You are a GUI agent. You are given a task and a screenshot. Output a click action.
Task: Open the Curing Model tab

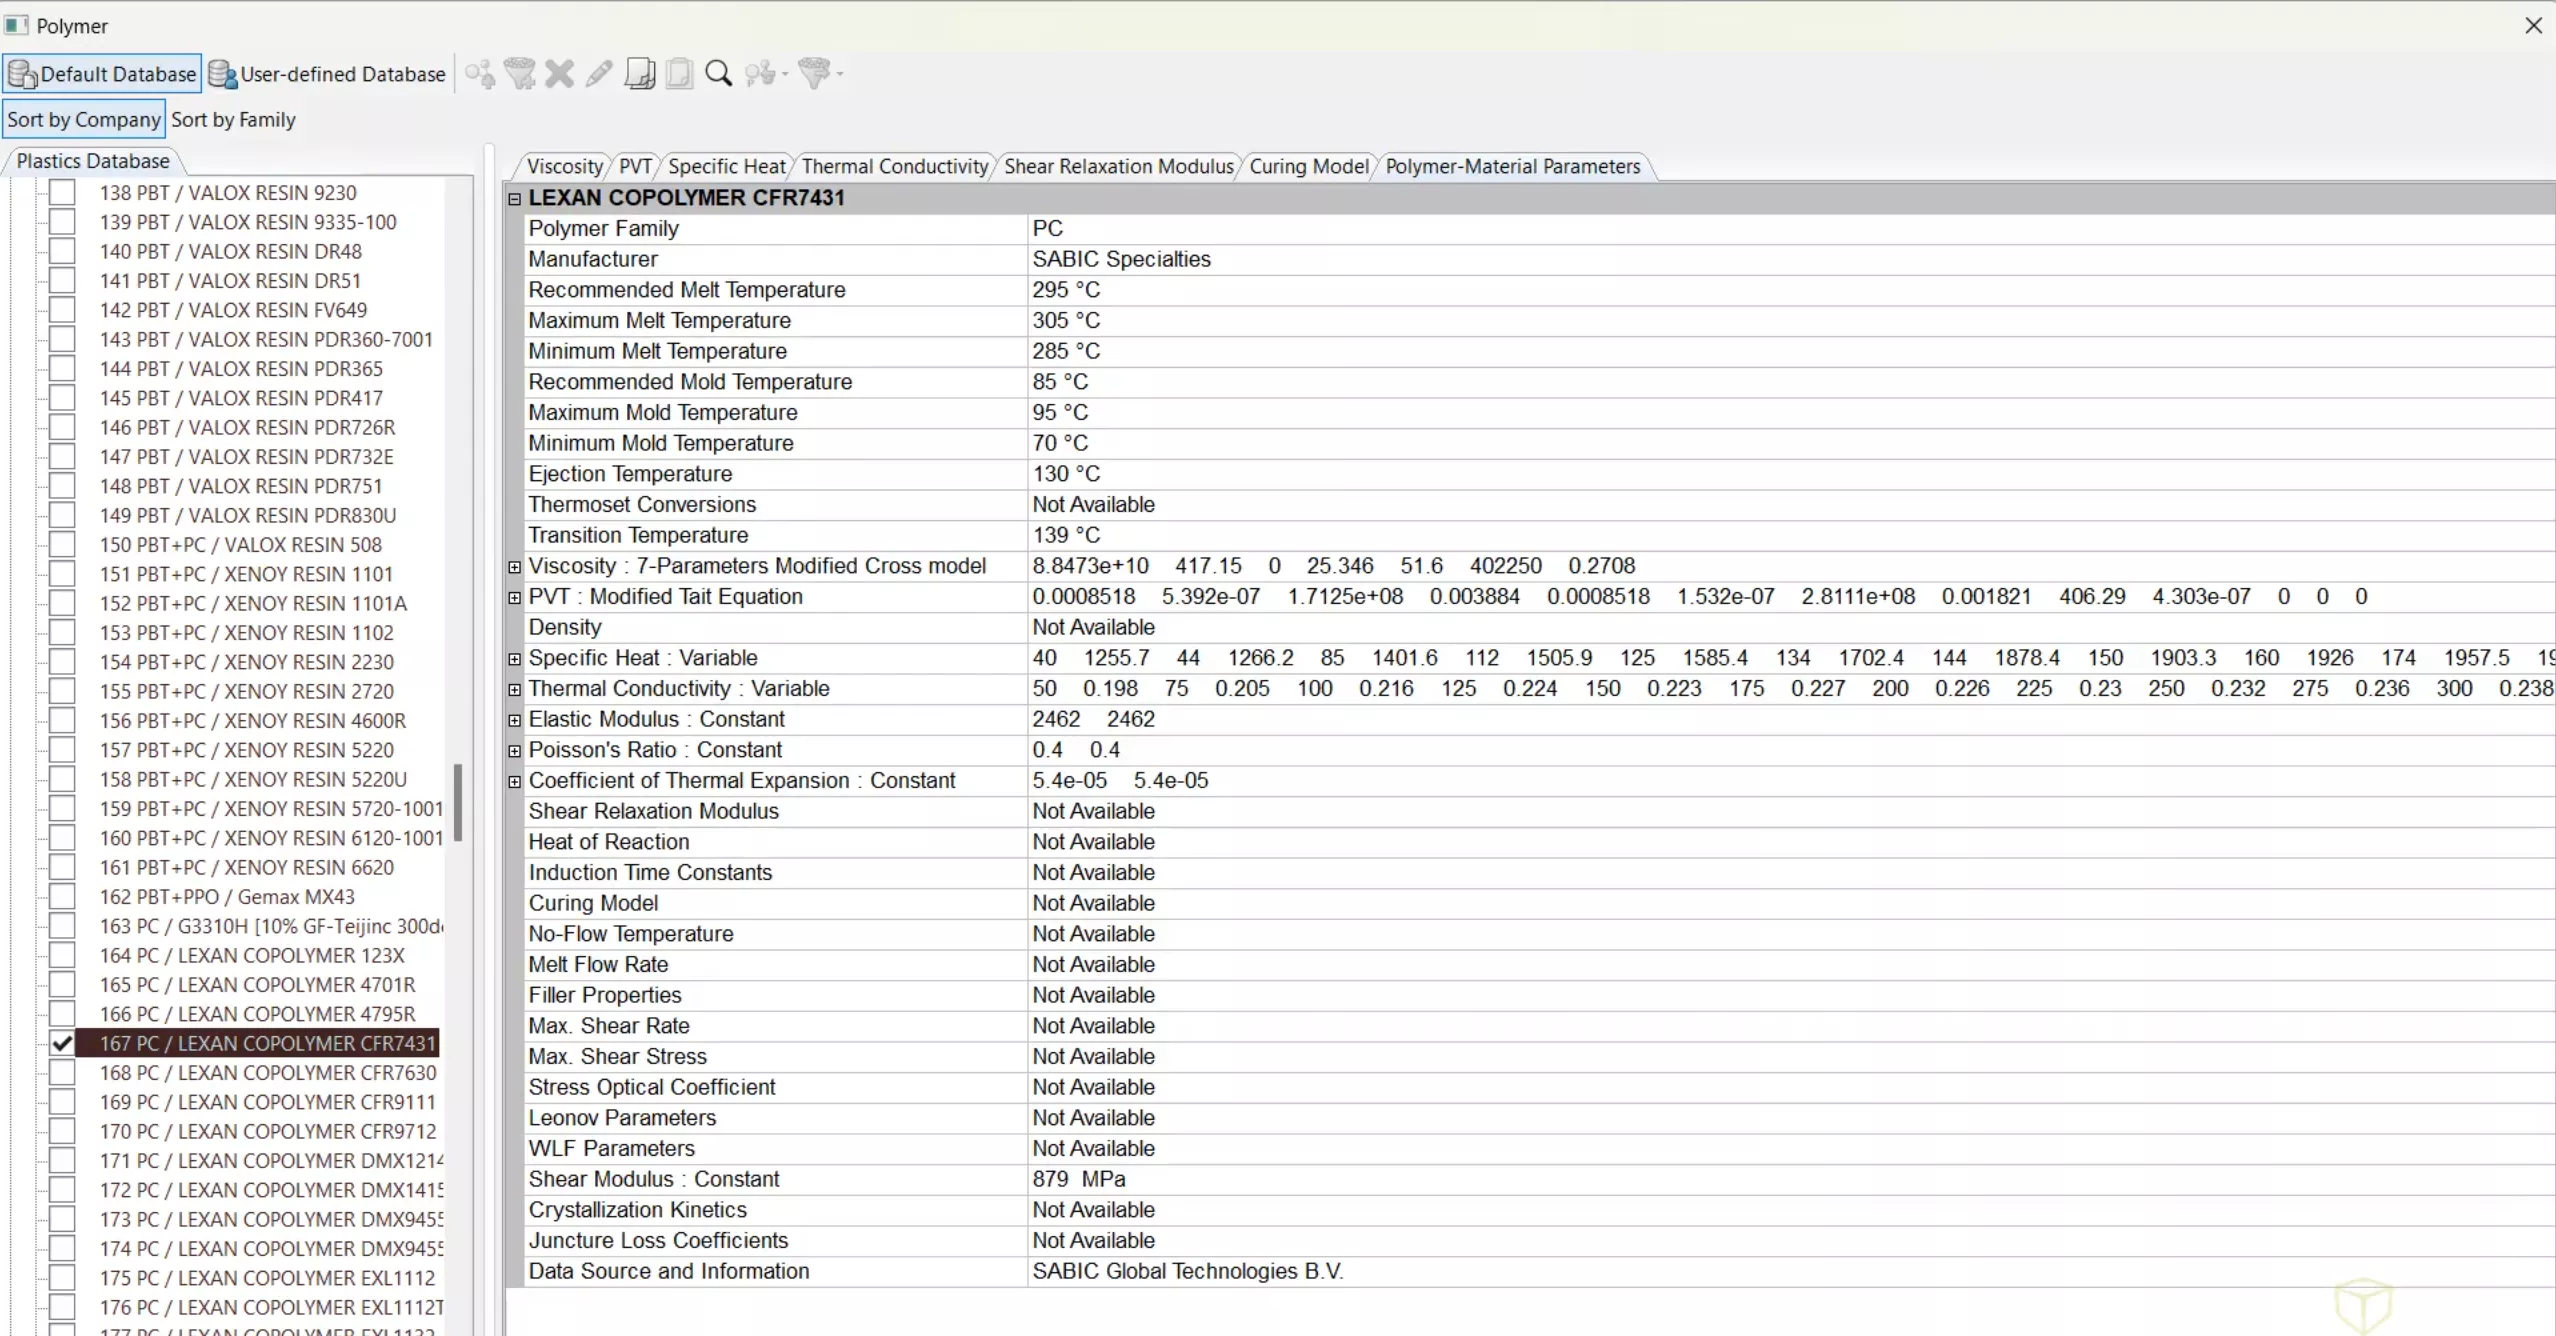click(1309, 166)
